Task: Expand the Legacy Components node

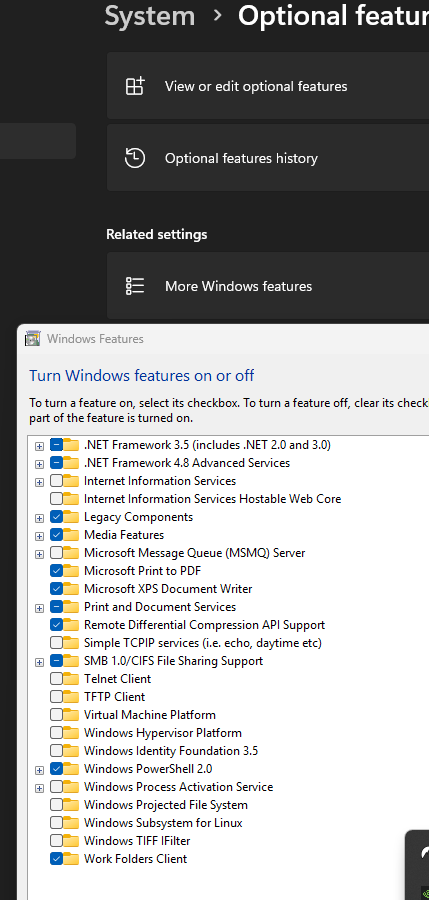Action: point(39,518)
